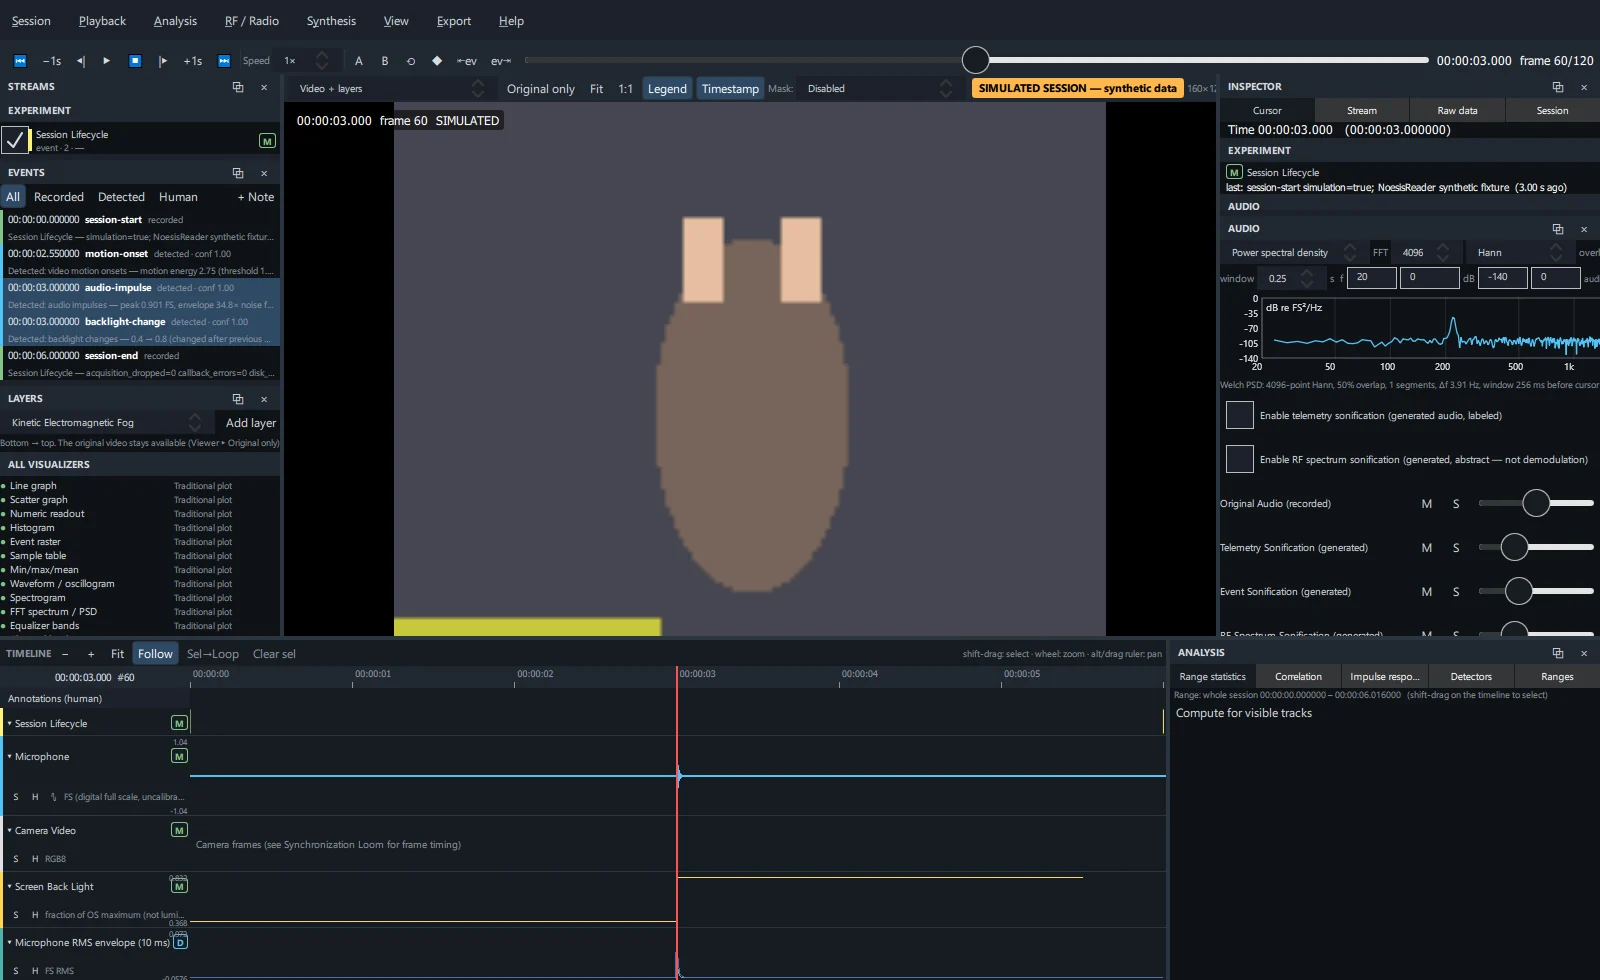This screenshot has width=1600, height=980.
Task: Mute the Original Audio (recorded) channel
Action: [1427, 504]
